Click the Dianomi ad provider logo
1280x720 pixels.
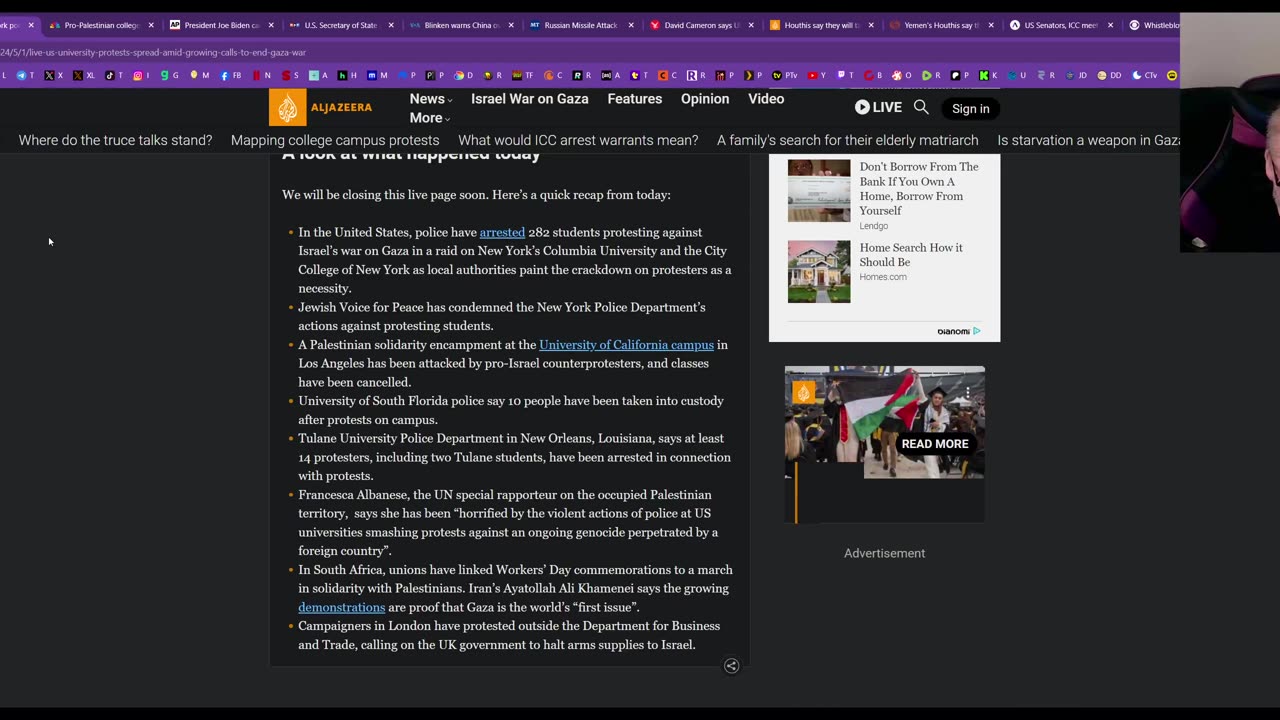point(959,331)
